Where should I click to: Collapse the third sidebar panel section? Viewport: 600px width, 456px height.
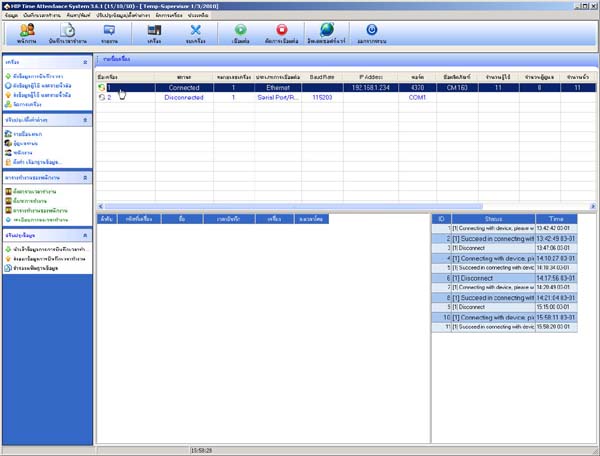tap(88, 176)
